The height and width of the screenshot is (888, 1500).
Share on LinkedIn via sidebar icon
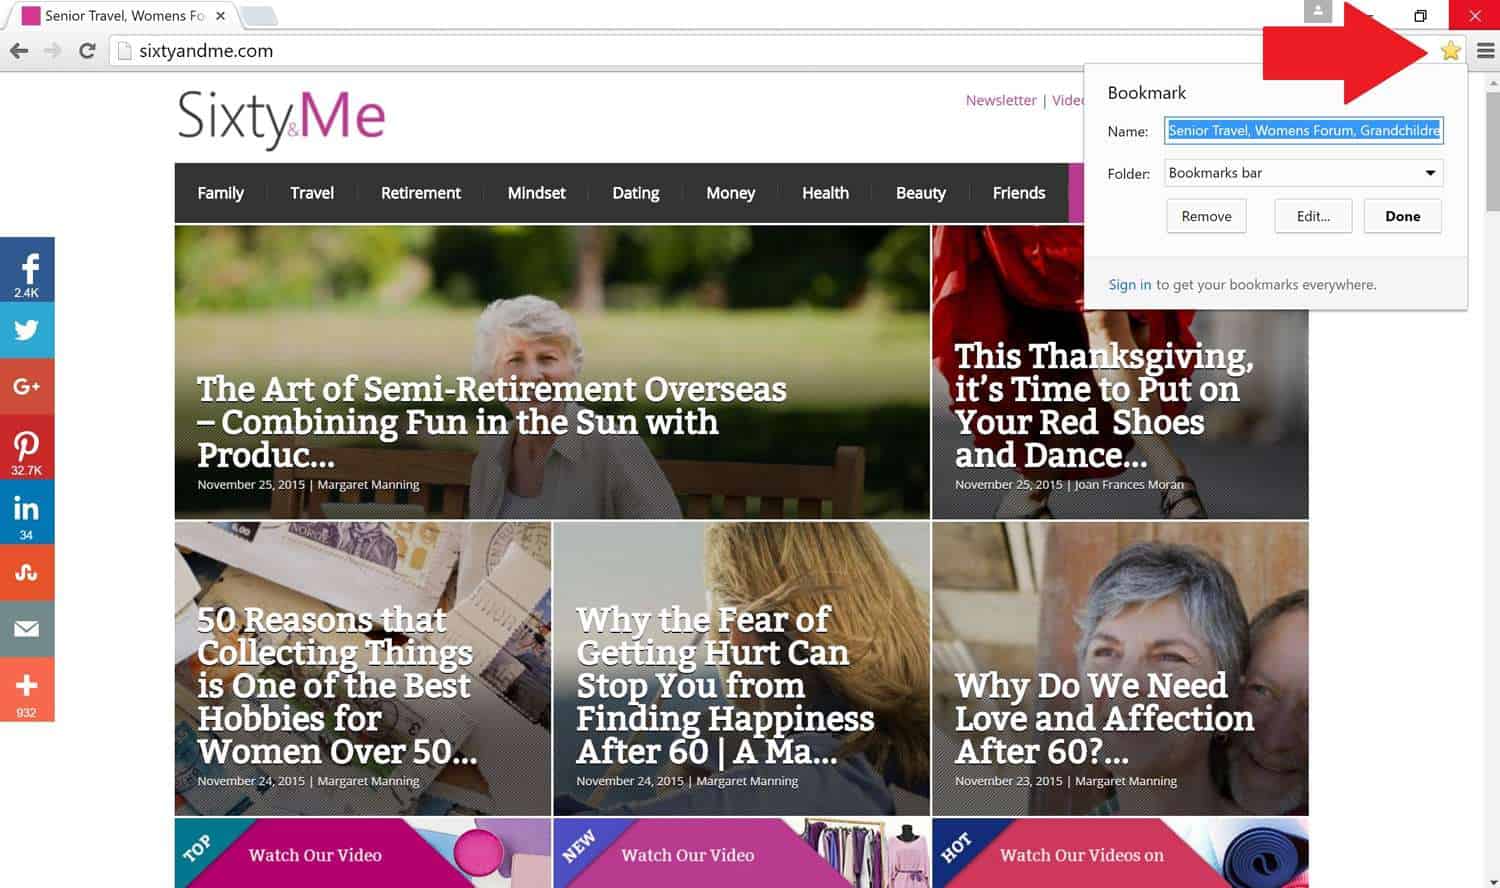click(x=27, y=512)
